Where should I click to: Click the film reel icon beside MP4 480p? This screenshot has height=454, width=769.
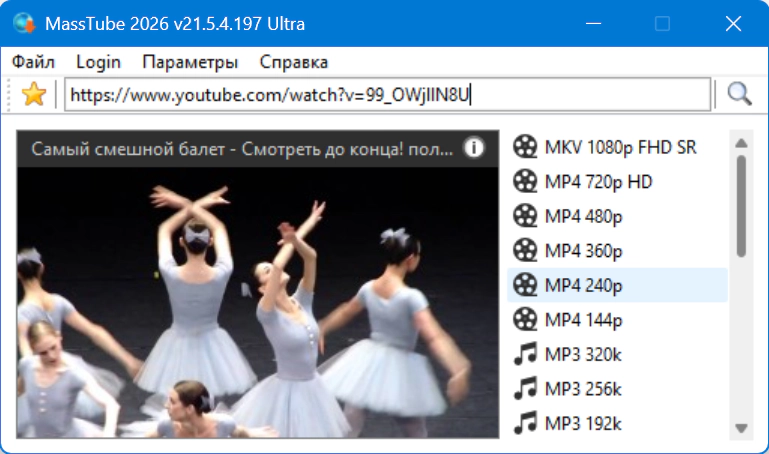coord(525,216)
